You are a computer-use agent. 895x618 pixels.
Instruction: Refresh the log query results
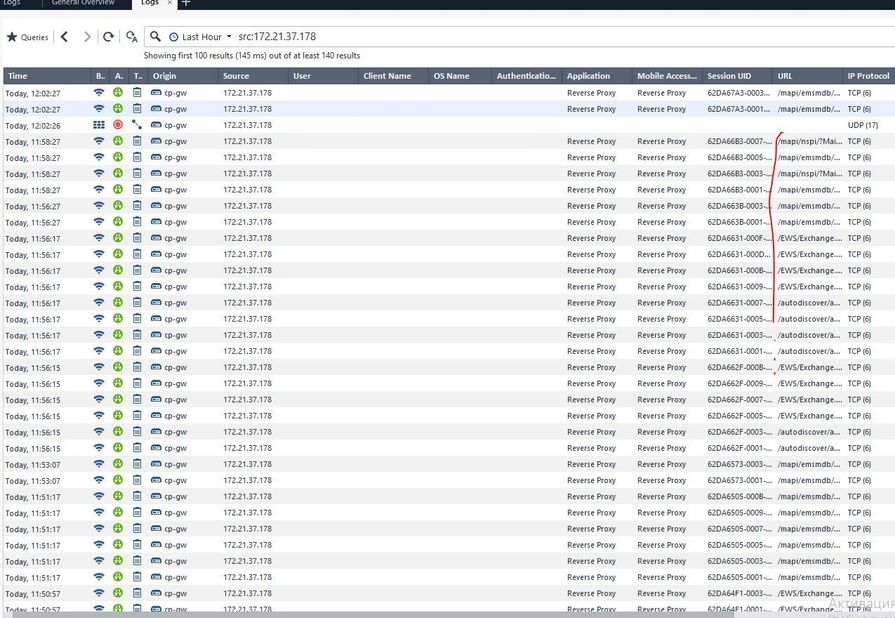click(108, 37)
